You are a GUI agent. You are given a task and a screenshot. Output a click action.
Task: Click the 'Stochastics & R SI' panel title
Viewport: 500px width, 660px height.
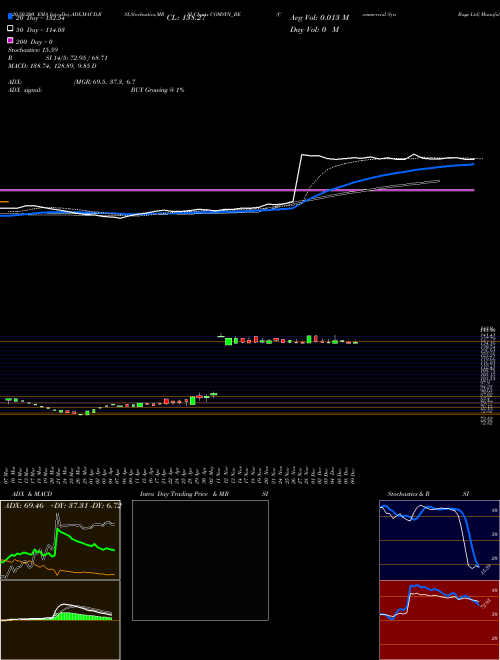428,494
